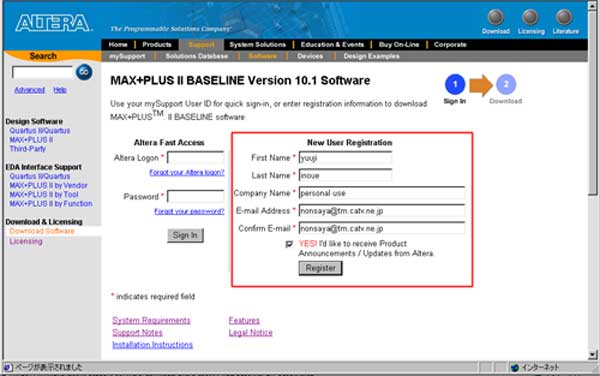
Task: Select the Software submenu tab
Action: [262, 56]
